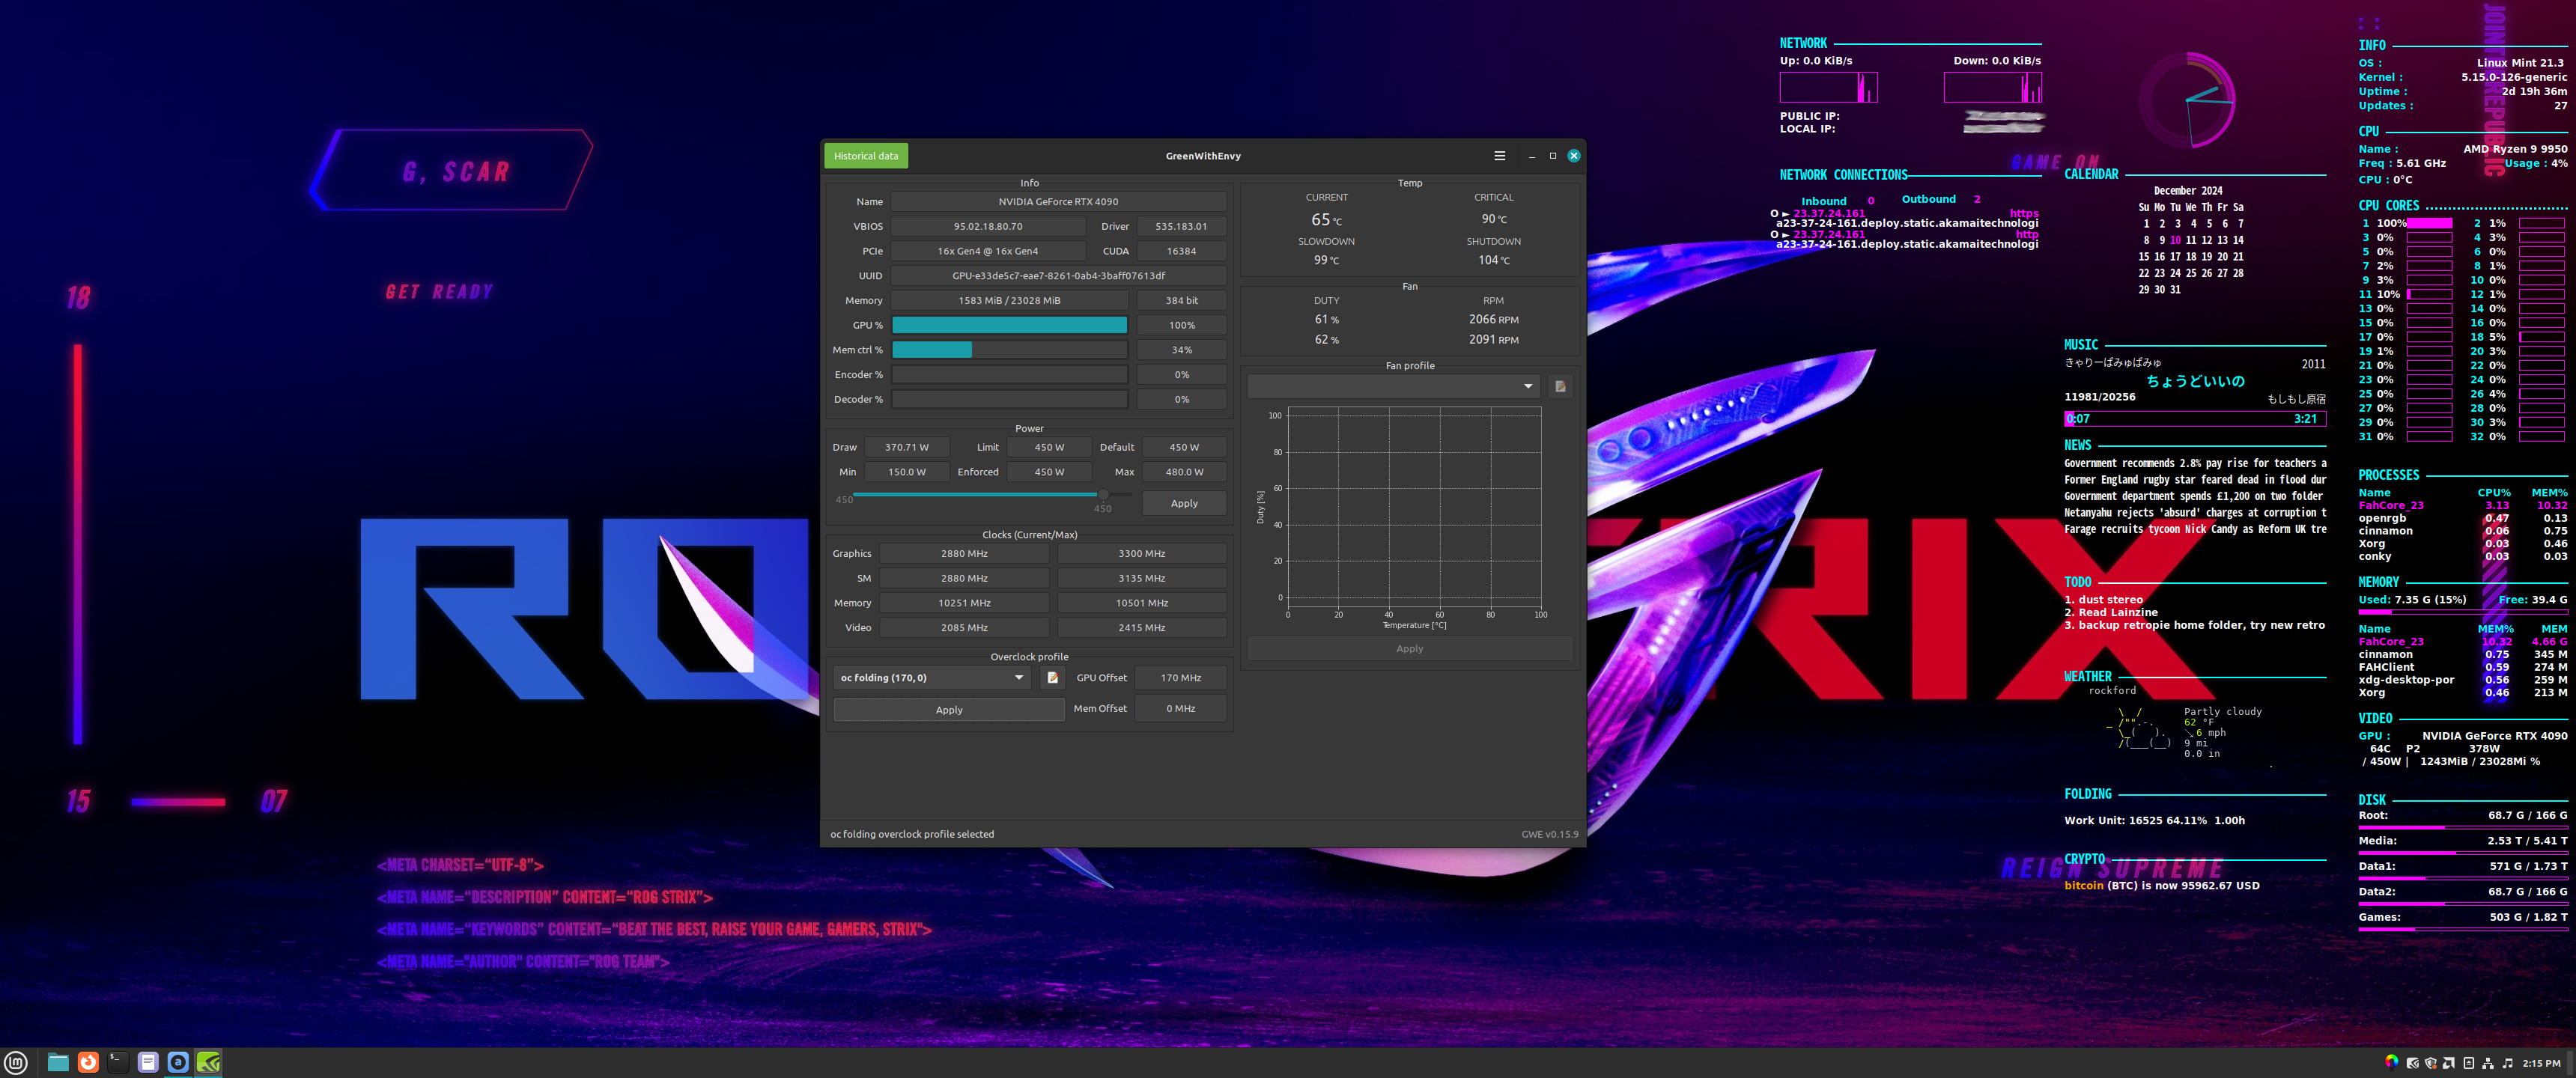Viewport: 2576px width, 1078px height.
Task: Click the VBIOS value 95.02.18.80.70
Action: pos(988,227)
